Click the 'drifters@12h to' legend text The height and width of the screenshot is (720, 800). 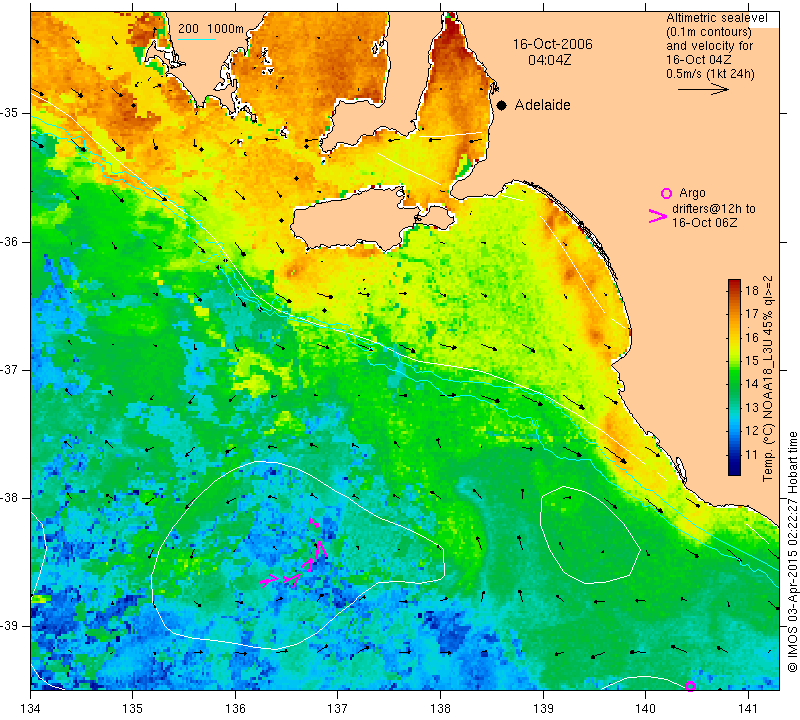714,209
